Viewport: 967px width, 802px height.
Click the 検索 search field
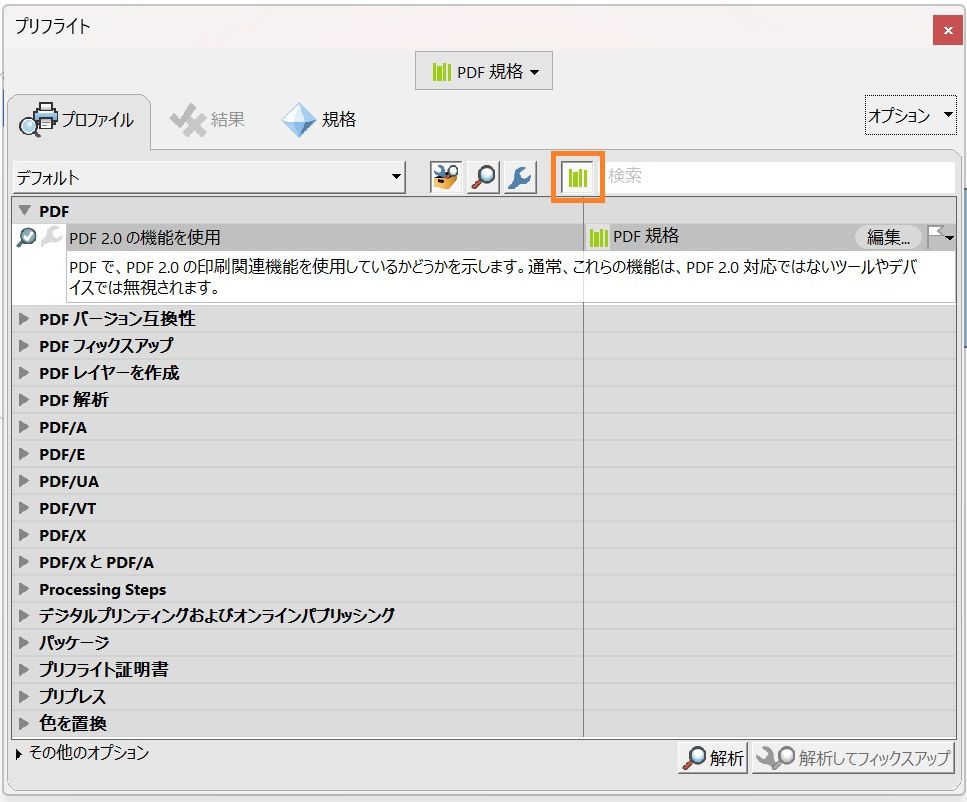[779, 176]
